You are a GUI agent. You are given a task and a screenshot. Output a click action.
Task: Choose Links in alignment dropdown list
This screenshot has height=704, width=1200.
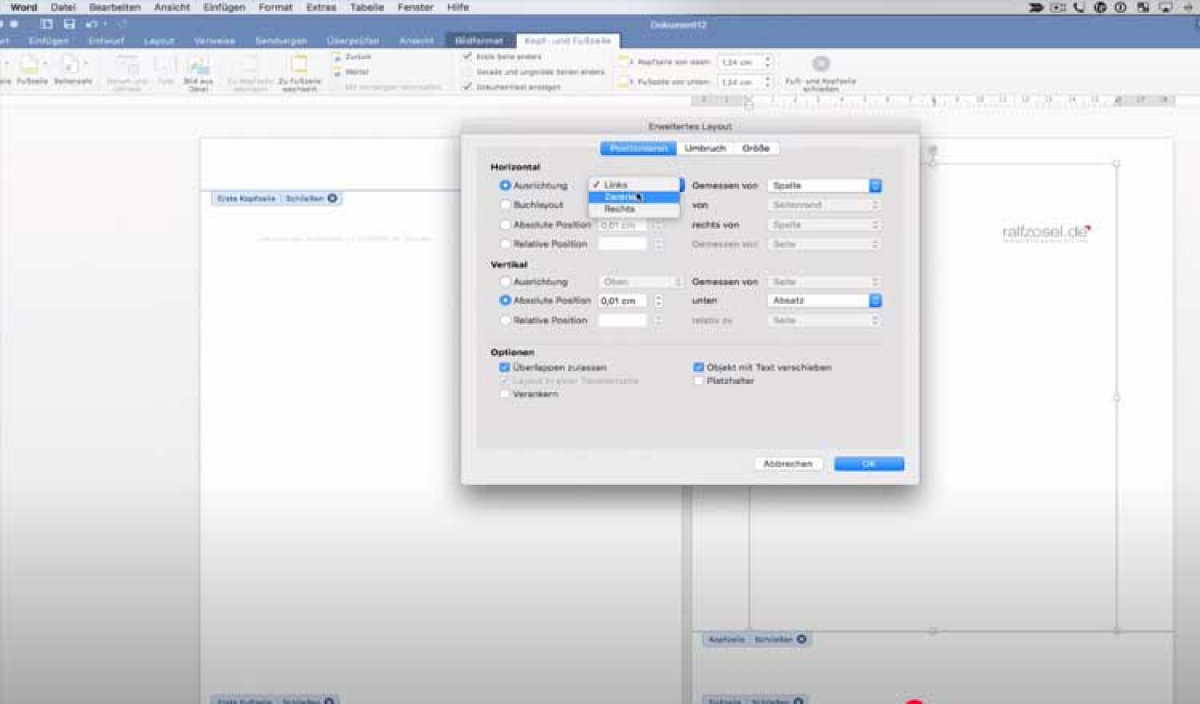pos(633,185)
